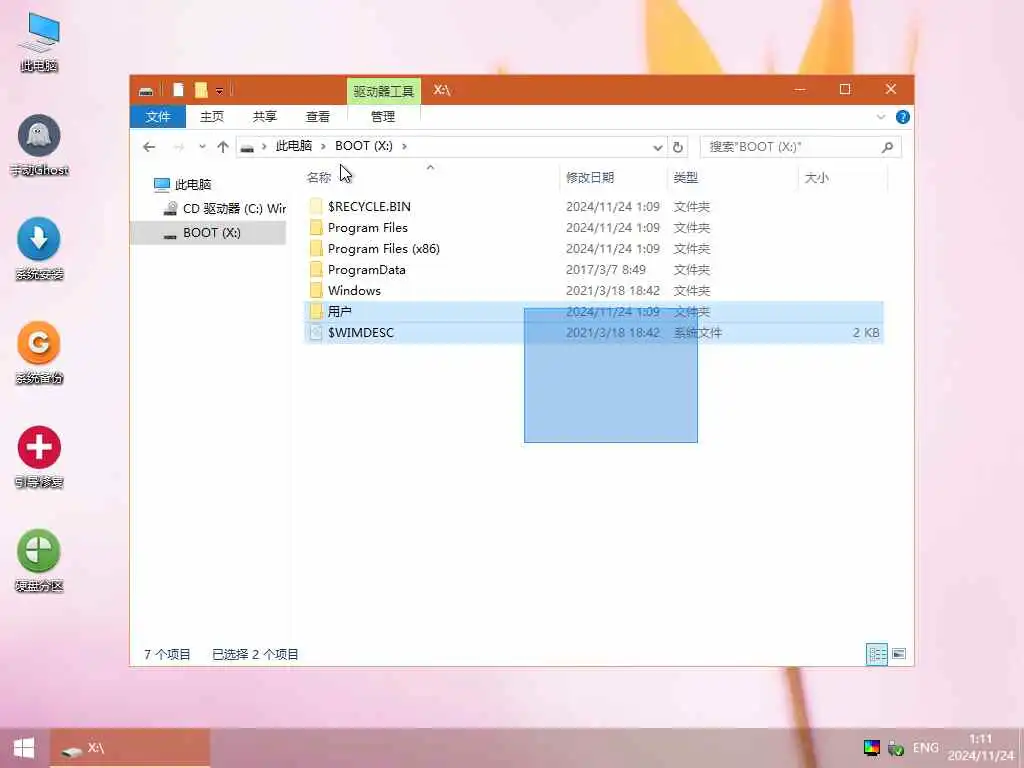The width and height of the screenshot is (1024, 768).
Task: Open the address bar history dropdown
Action: [x=658, y=148]
